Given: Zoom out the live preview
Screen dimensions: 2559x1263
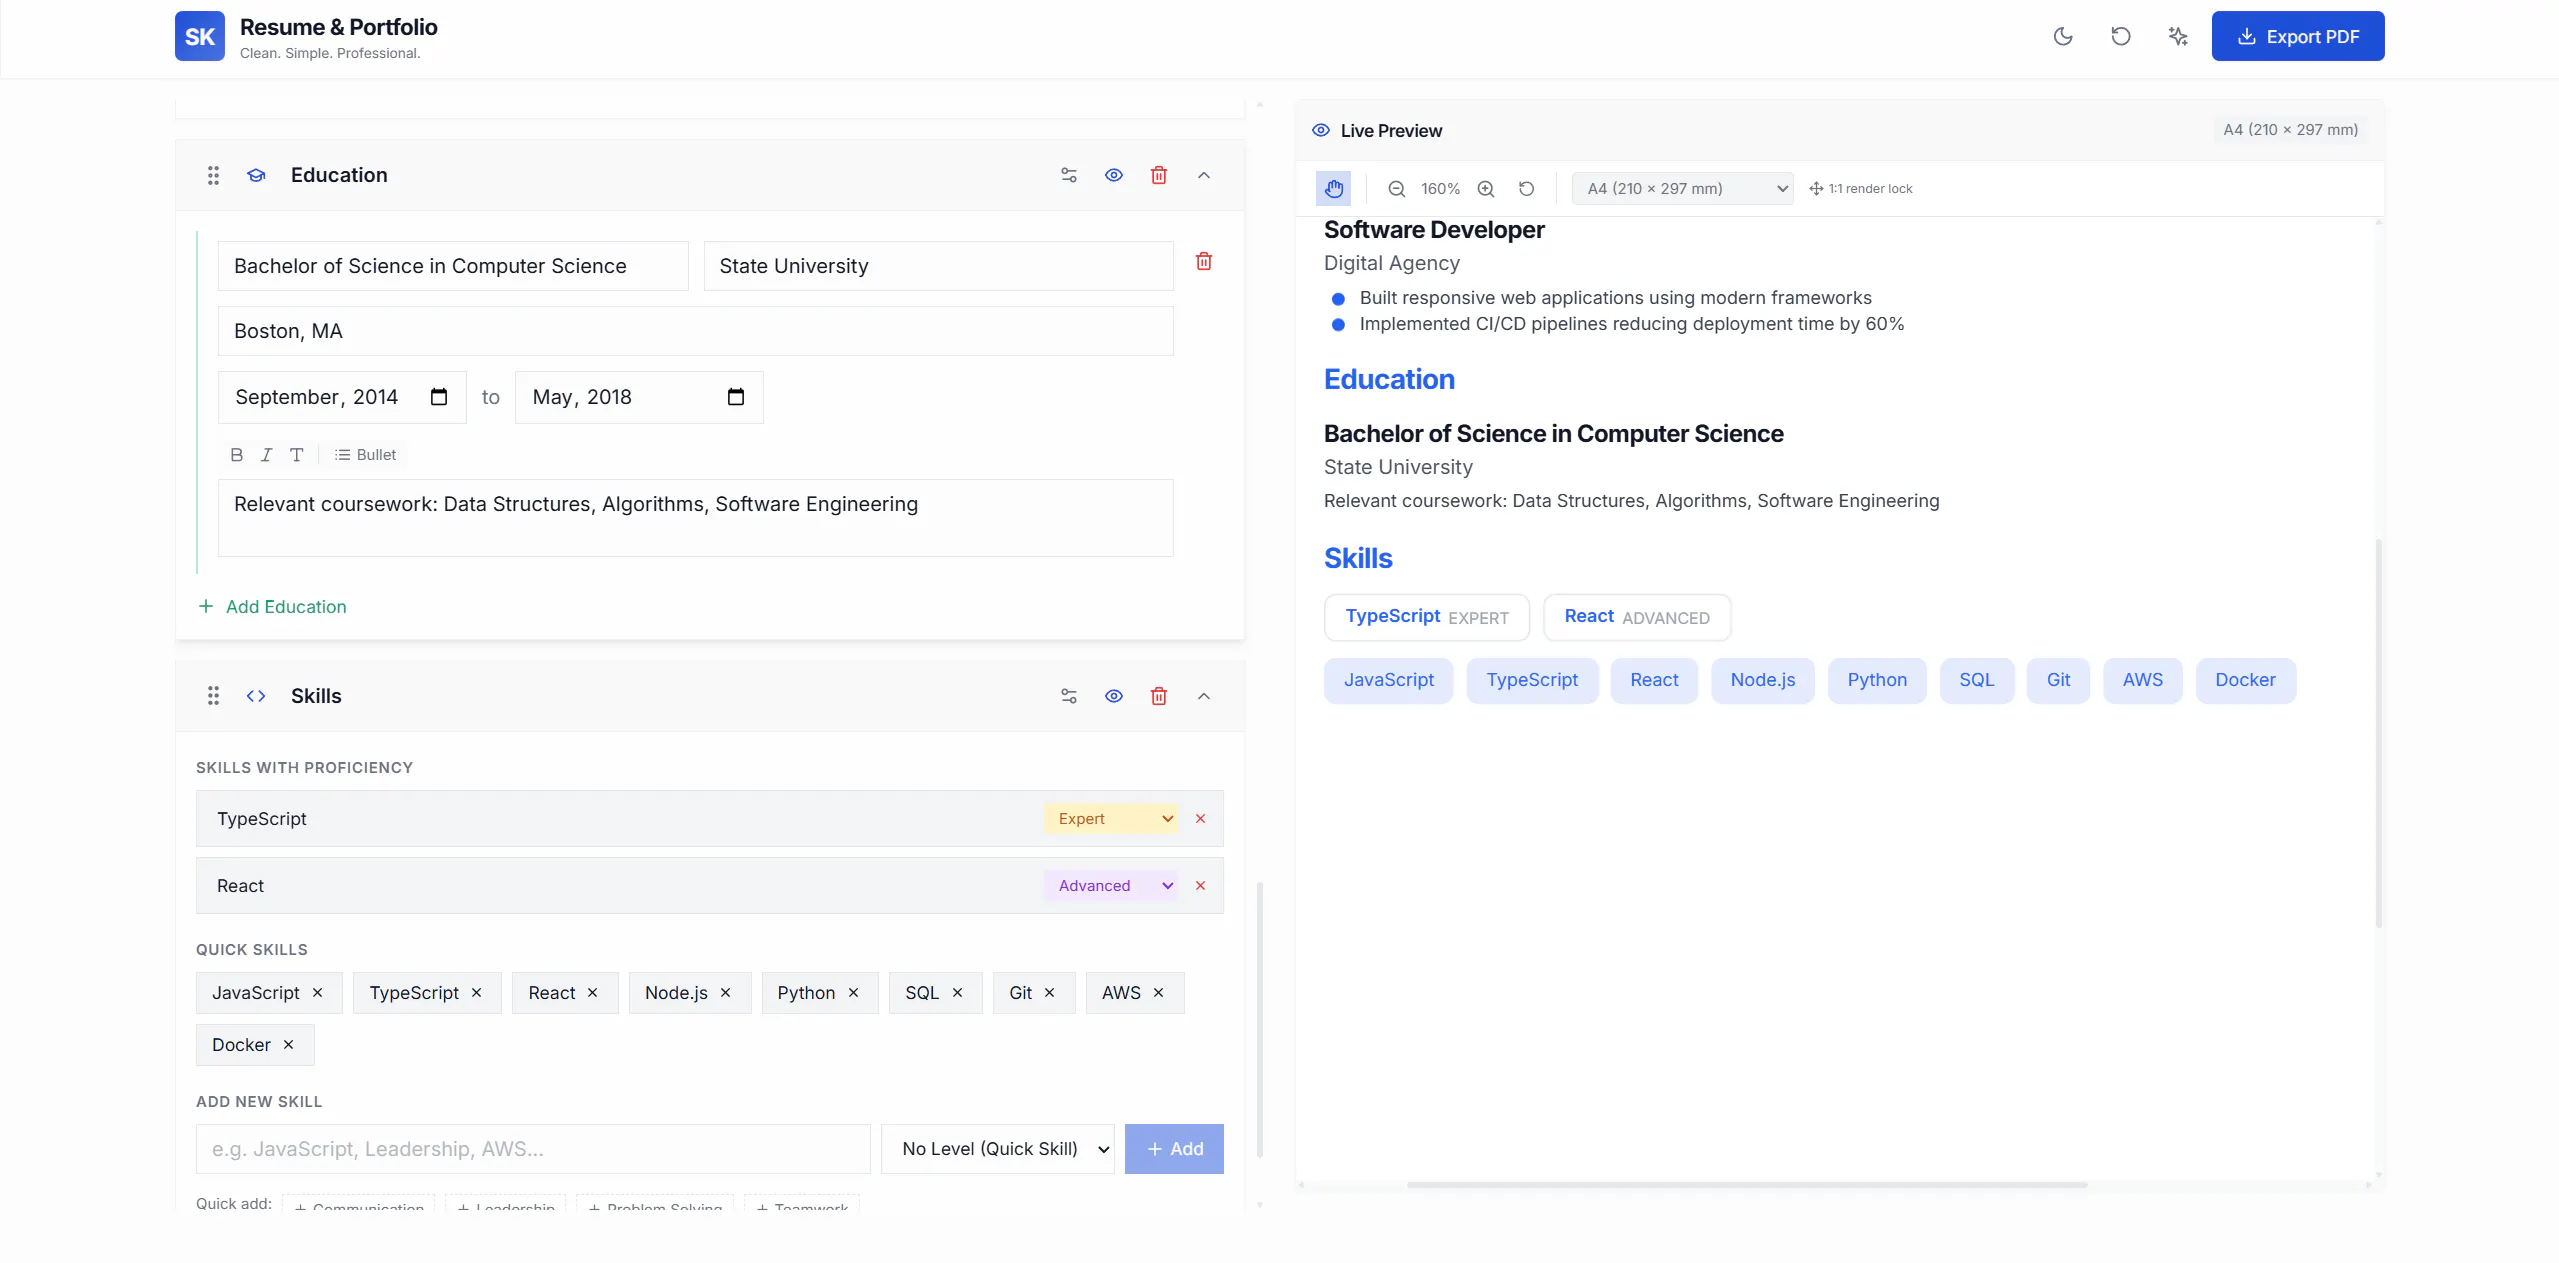Looking at the screenshot, I should [1397, 189].
